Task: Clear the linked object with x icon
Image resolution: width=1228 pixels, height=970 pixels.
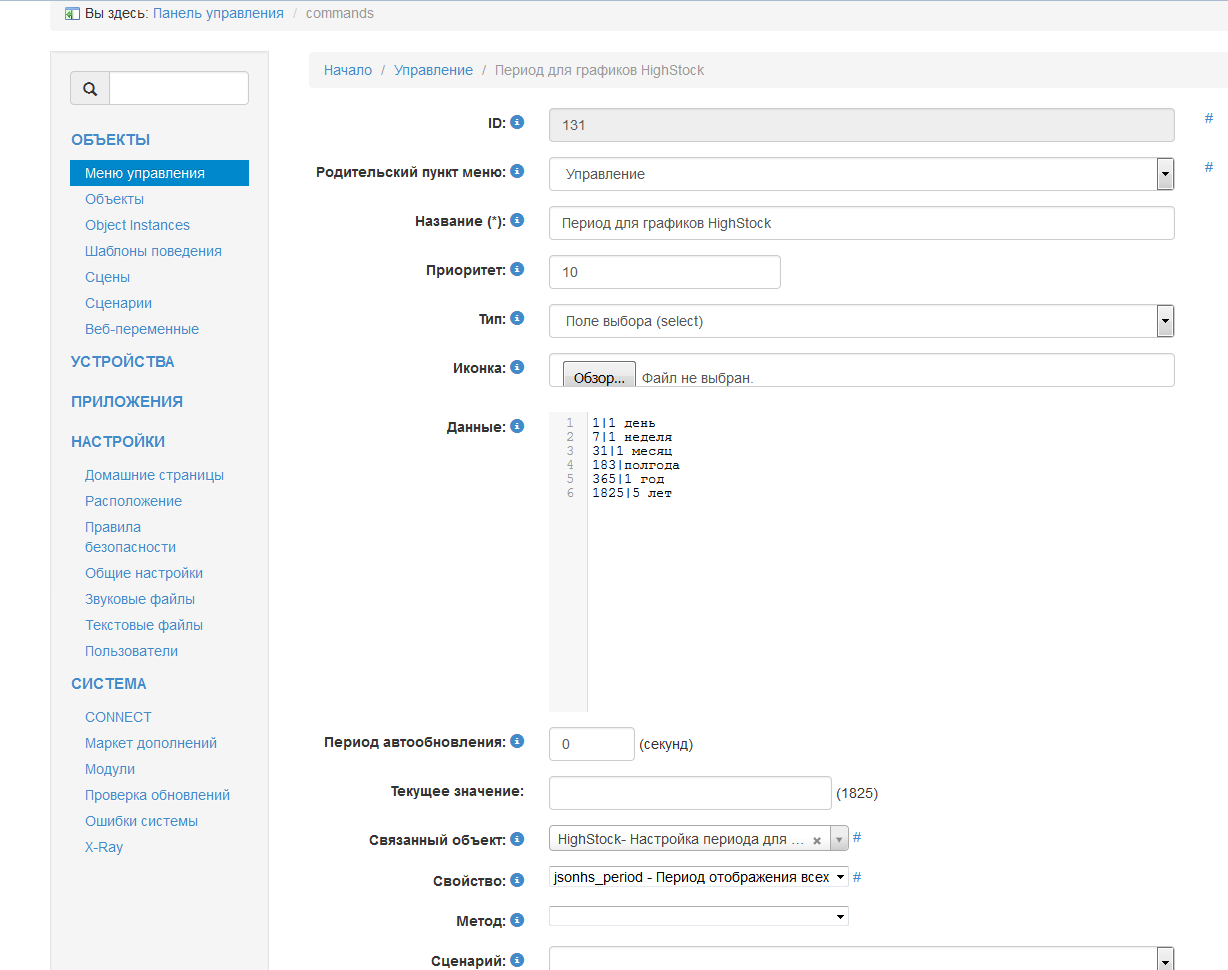Action: pos(817,840)
